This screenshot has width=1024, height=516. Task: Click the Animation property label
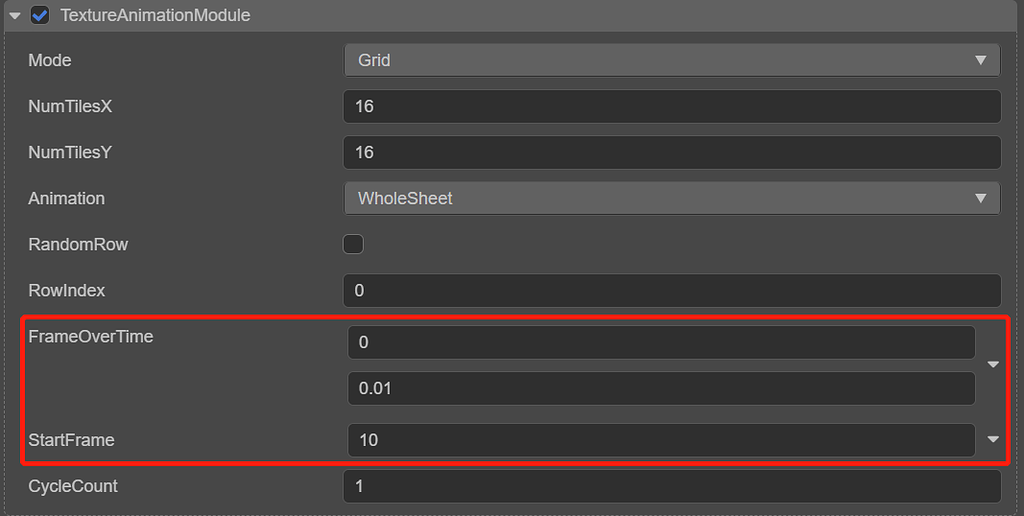click(x=66, y=198)
